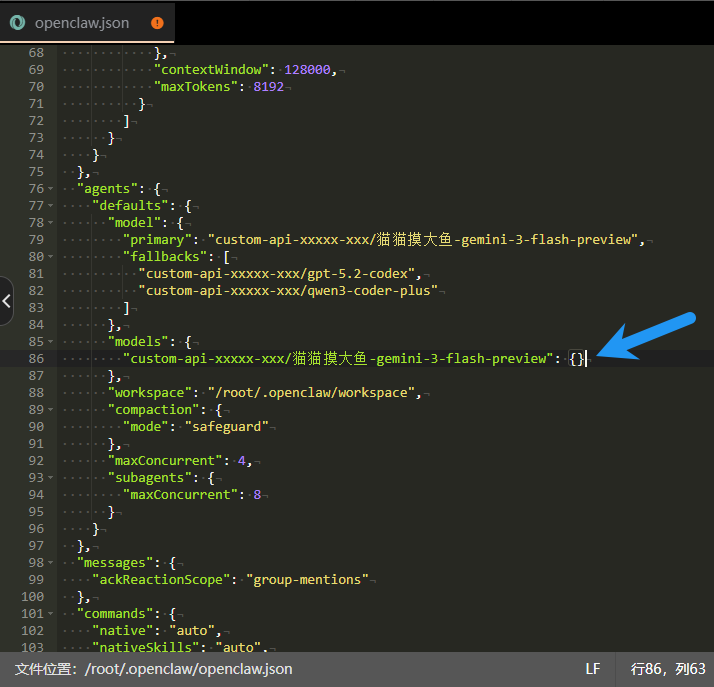Click the orange unsaved-changes indicator on the tab
714x687 pixels.
coord(157,22)
